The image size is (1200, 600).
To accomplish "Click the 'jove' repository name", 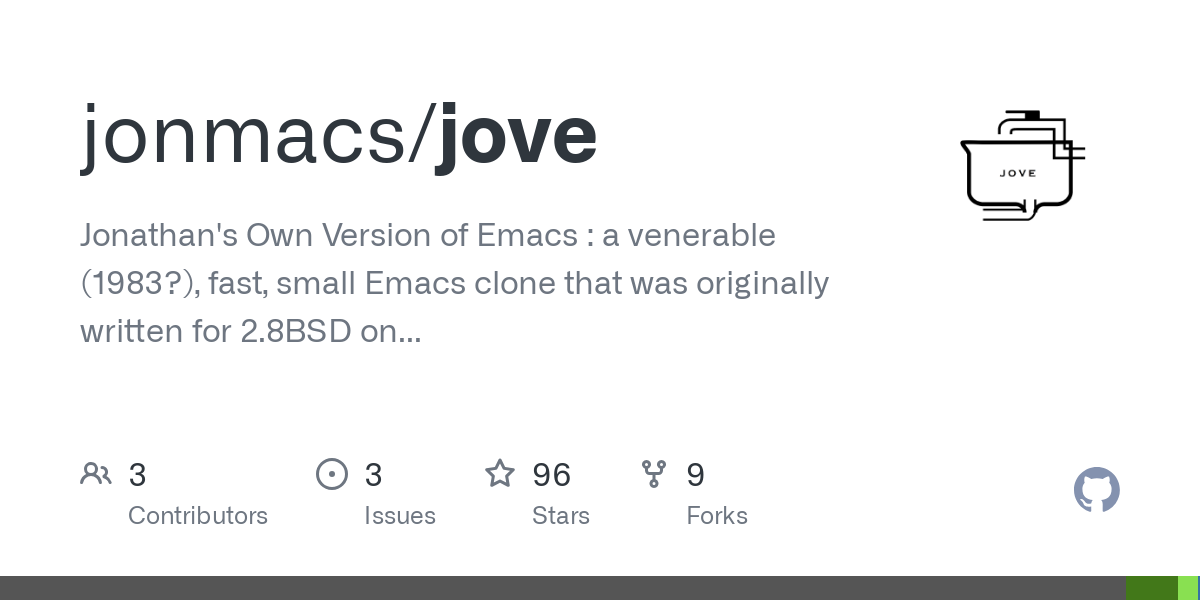I will point(517,135).
